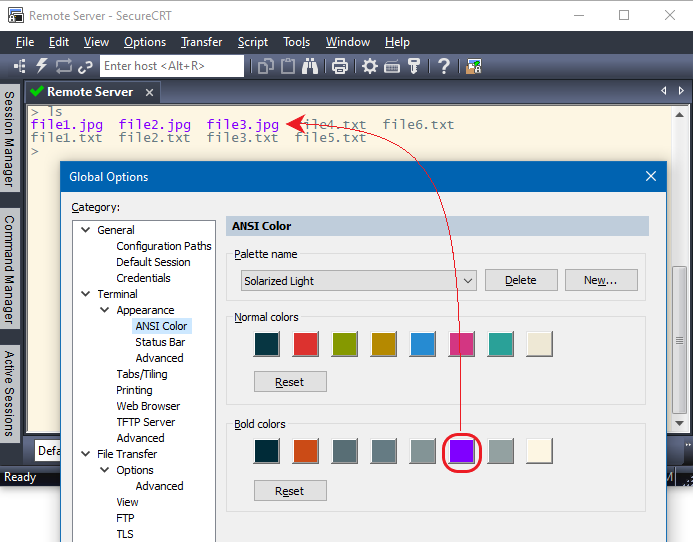Click the public key assistant icon

(x=414, y=66)
